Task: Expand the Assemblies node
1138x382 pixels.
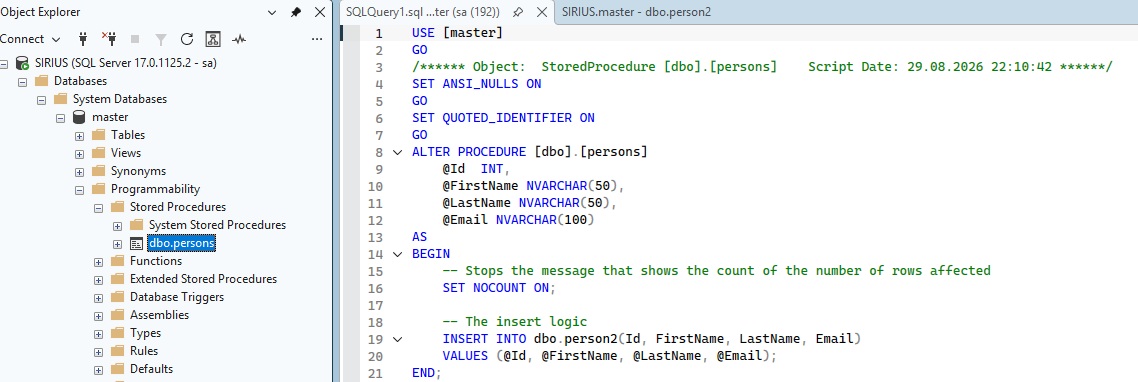Action: (99, 316)
